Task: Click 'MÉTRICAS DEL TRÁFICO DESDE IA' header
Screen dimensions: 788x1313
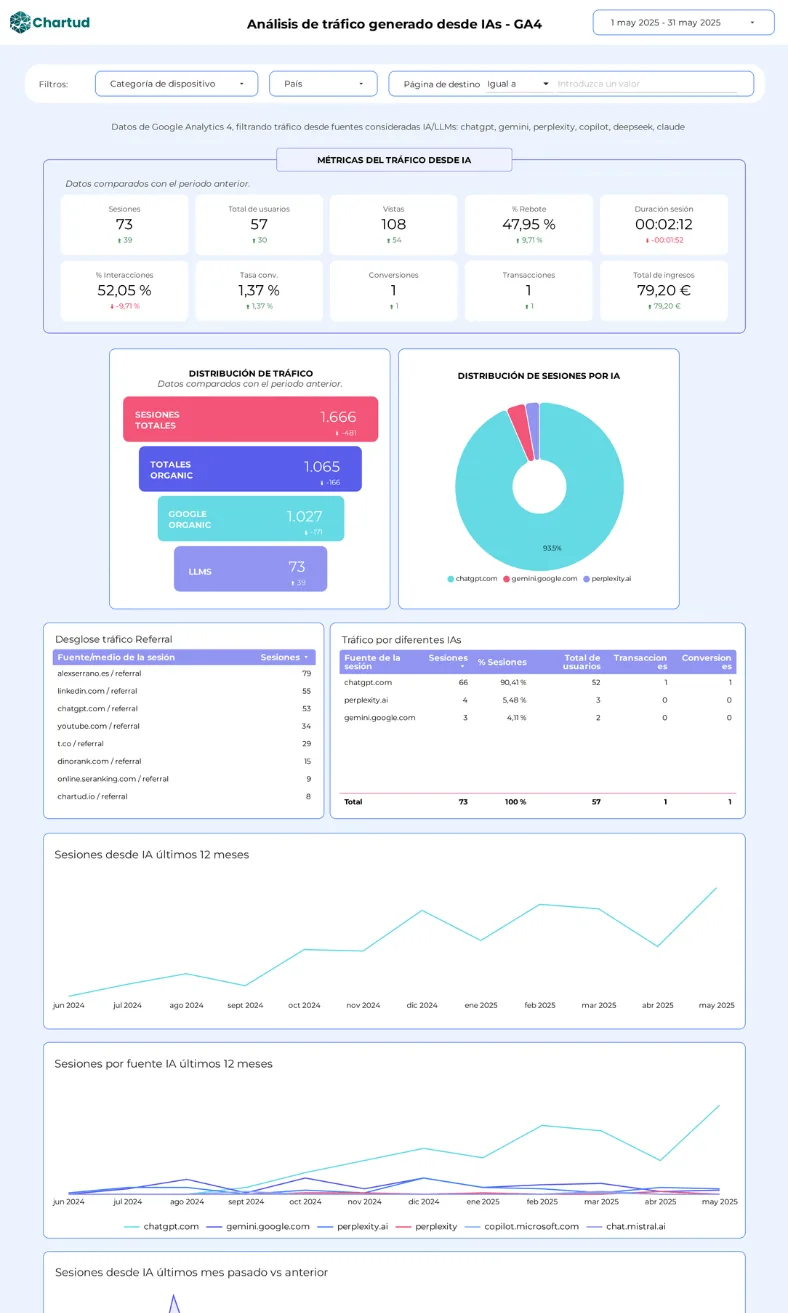Action: click(x=394, y=160)
